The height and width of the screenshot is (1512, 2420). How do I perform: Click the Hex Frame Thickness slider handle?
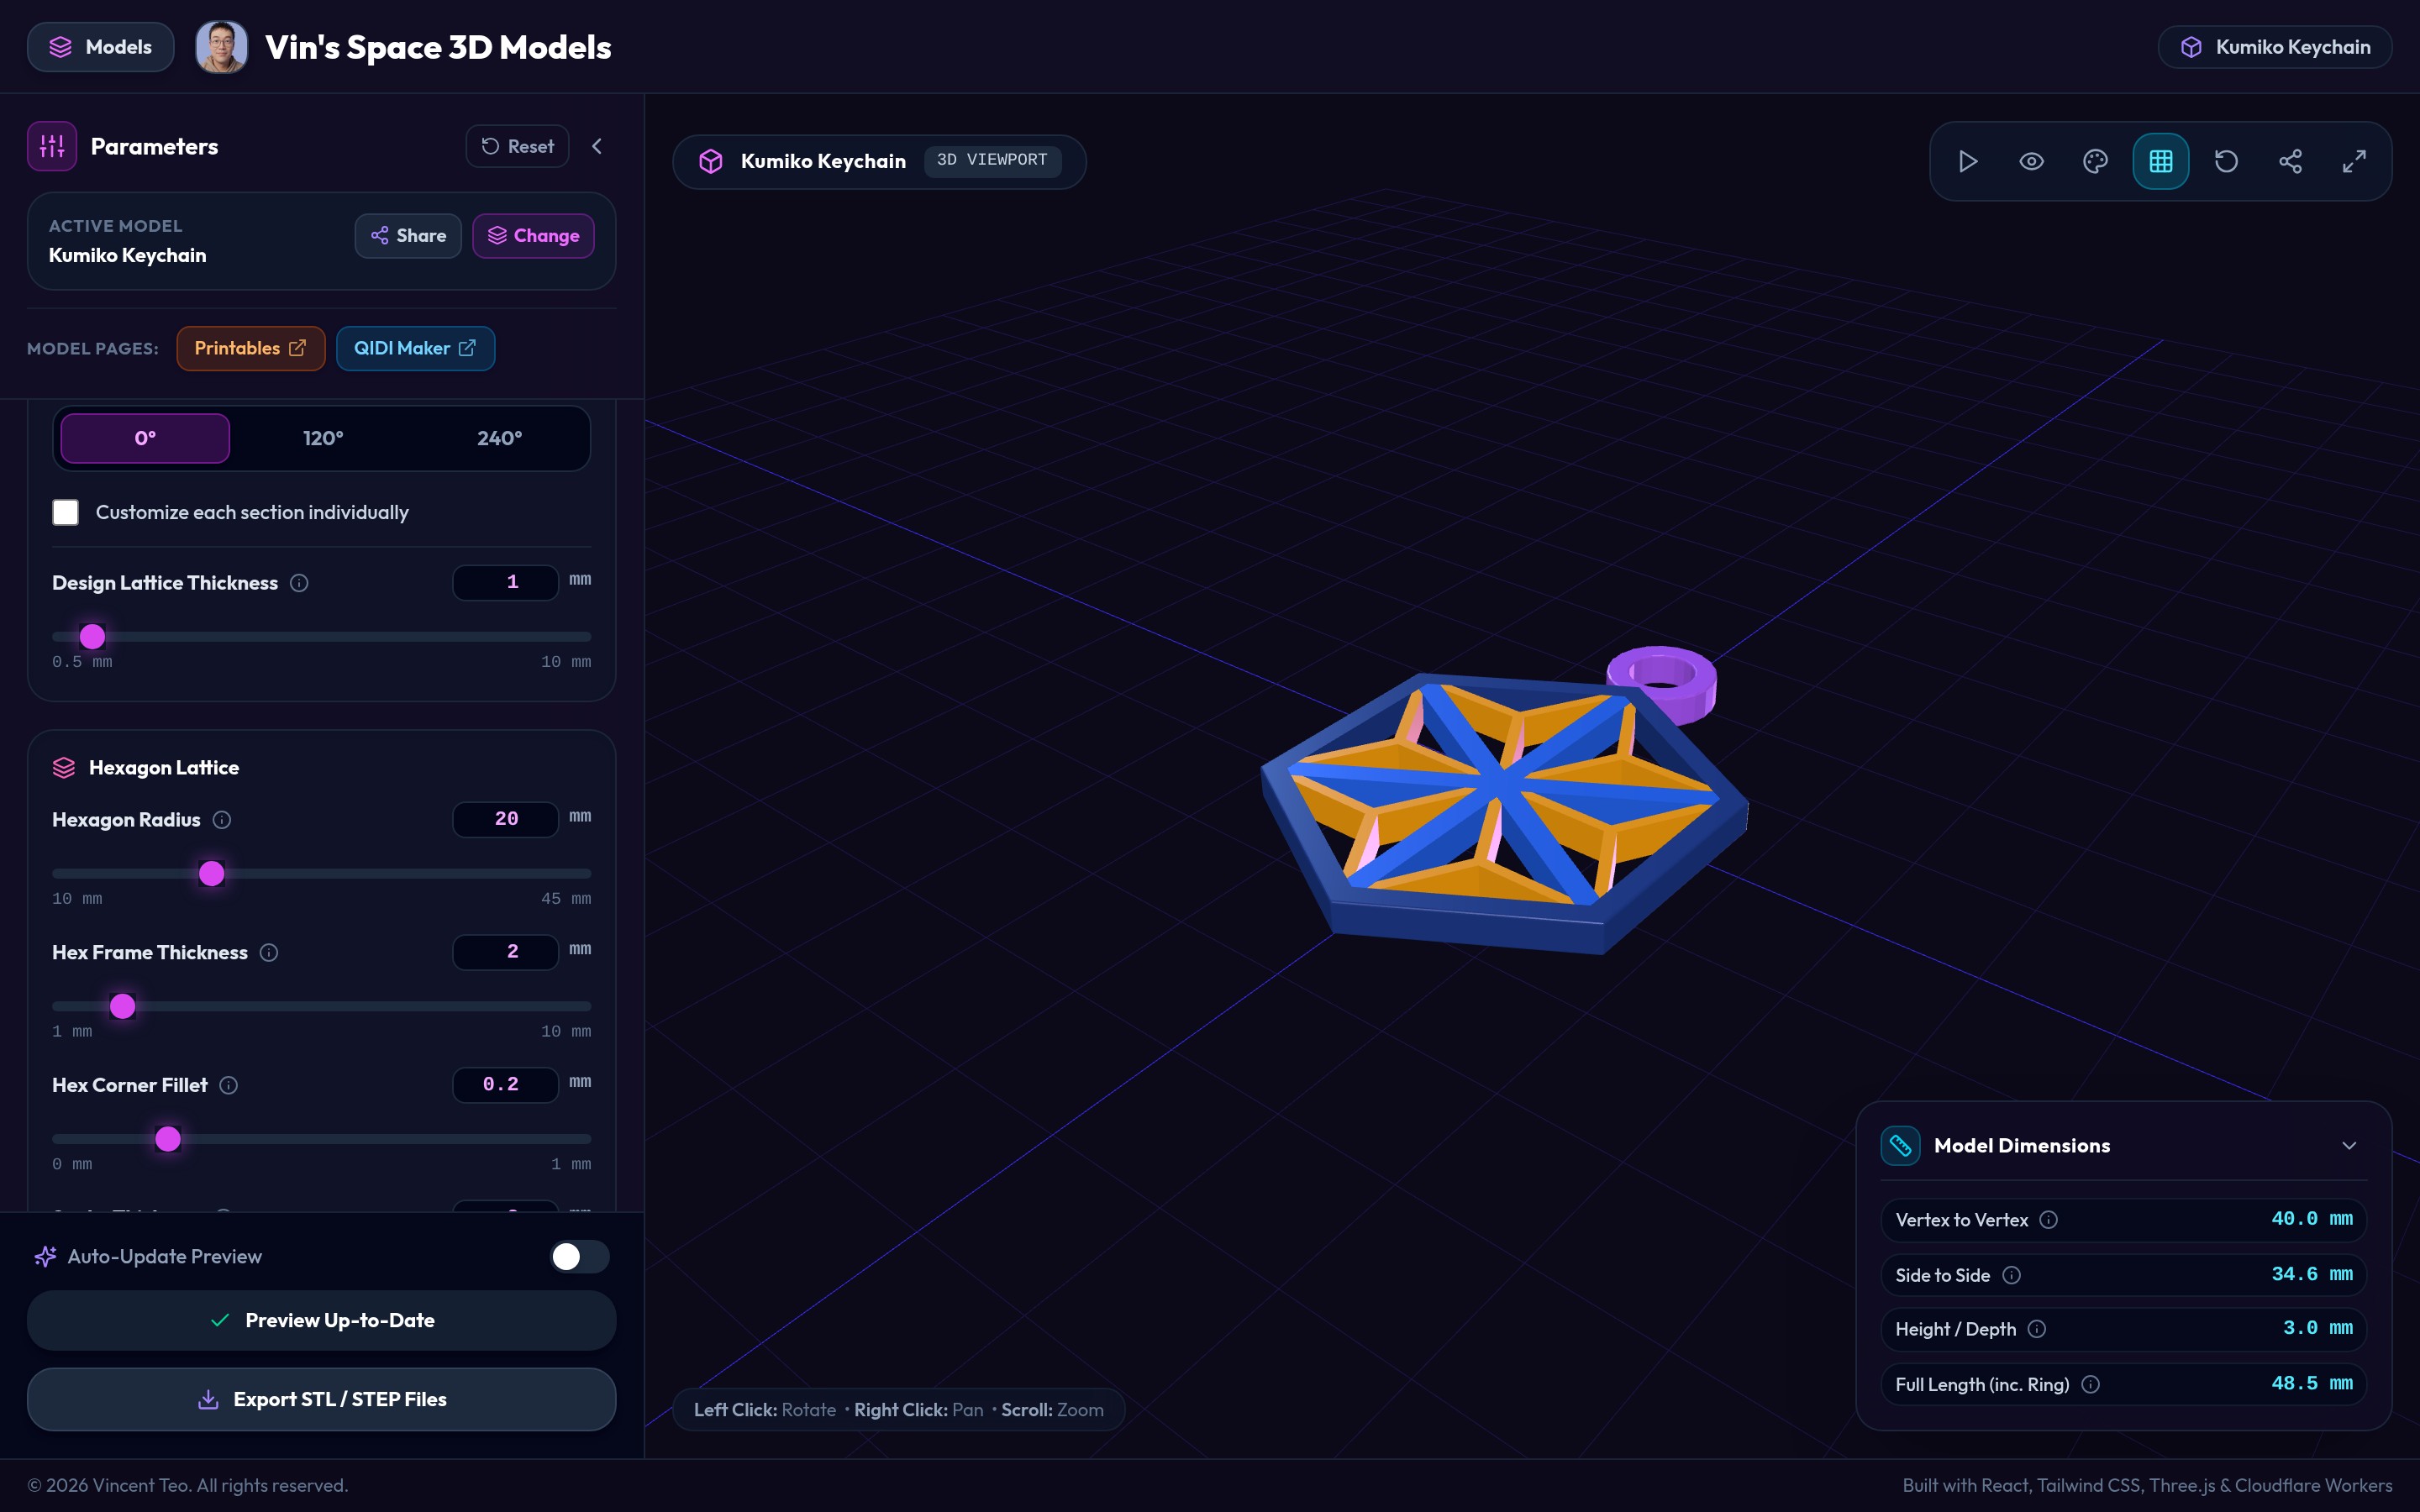pyautogui.click(x=122, y=1006)
